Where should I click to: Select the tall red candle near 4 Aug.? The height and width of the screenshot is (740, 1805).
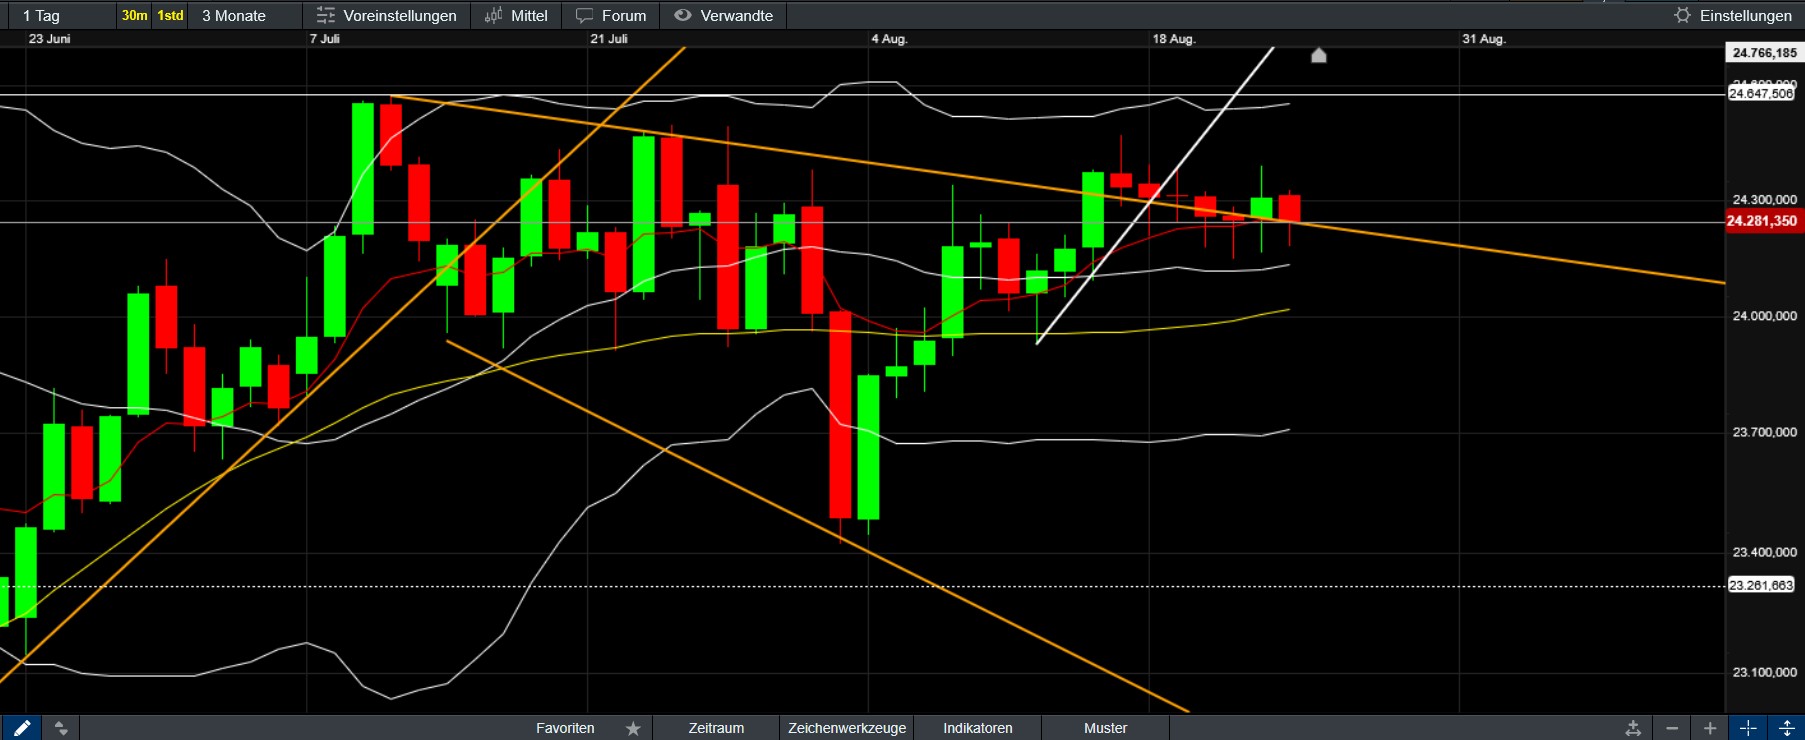(x=840, y=414)
